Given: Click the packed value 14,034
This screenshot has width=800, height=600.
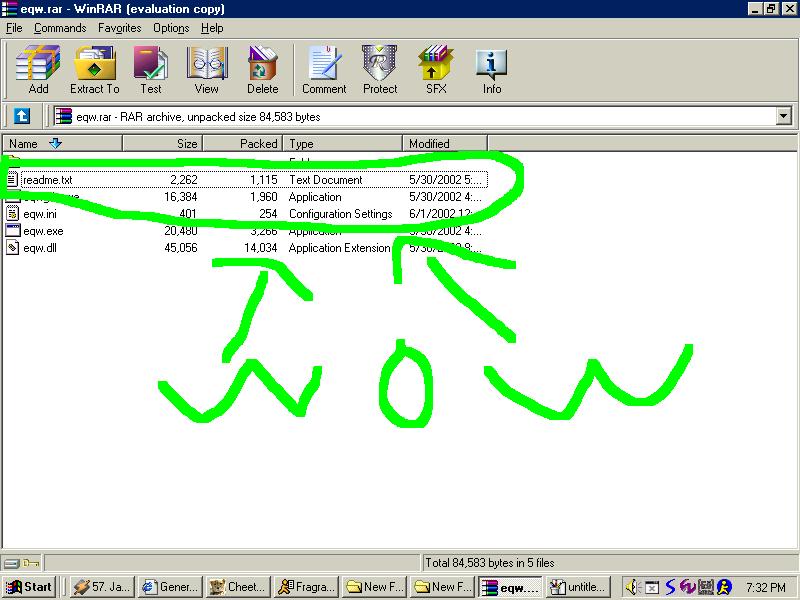Looking at the screenshot, I should (x=261, y=248).
